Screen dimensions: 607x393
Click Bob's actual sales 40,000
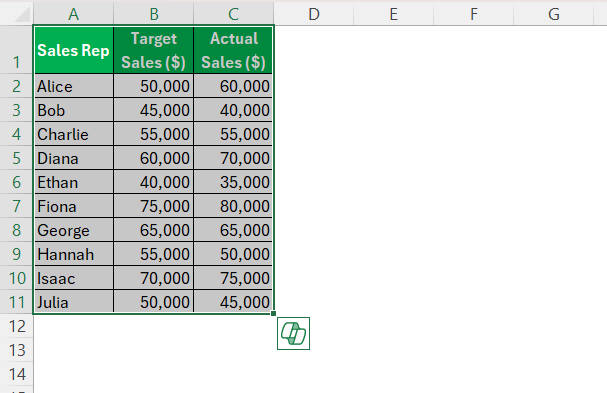pos(233,110)
